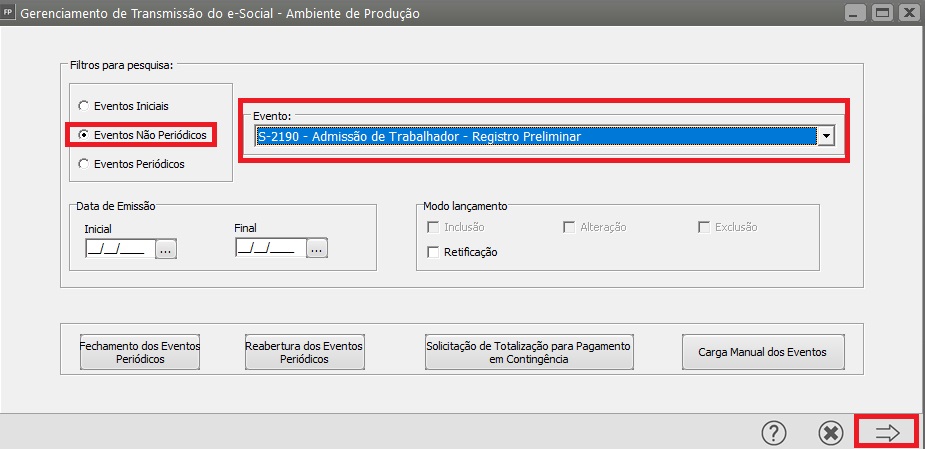Click the cancel X circle icon

point(831,433)
